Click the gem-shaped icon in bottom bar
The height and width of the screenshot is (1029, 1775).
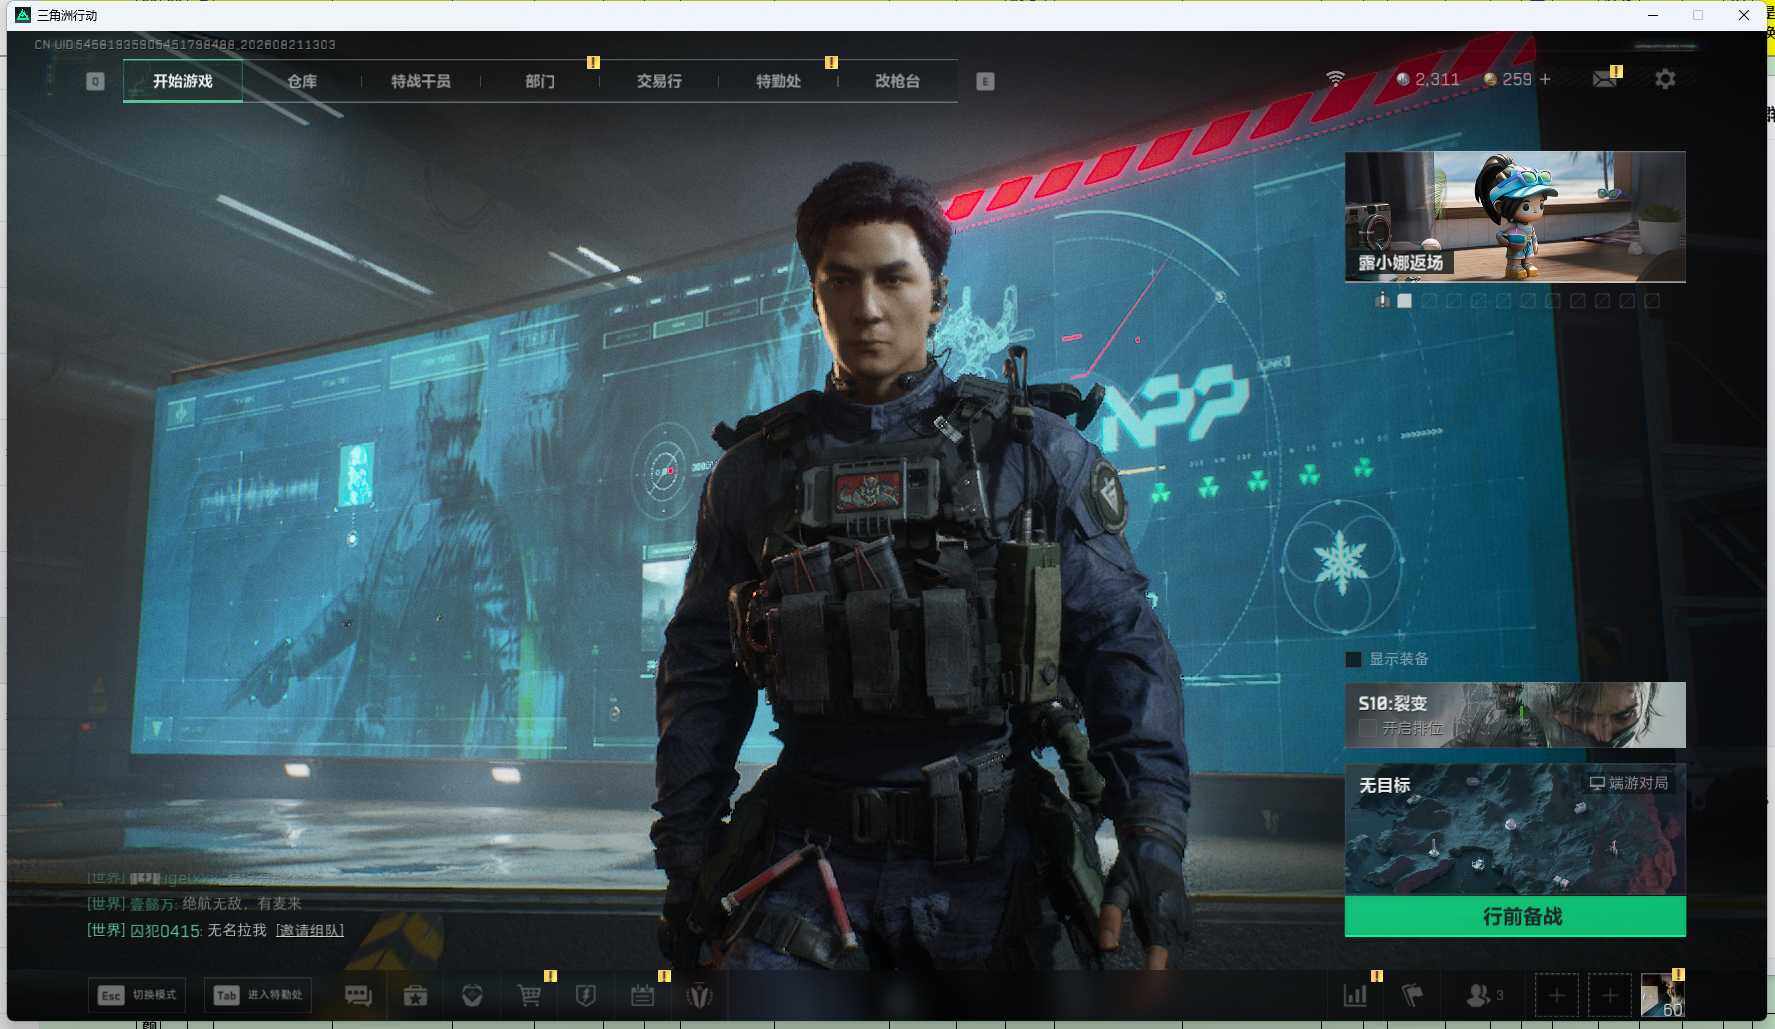472,995
